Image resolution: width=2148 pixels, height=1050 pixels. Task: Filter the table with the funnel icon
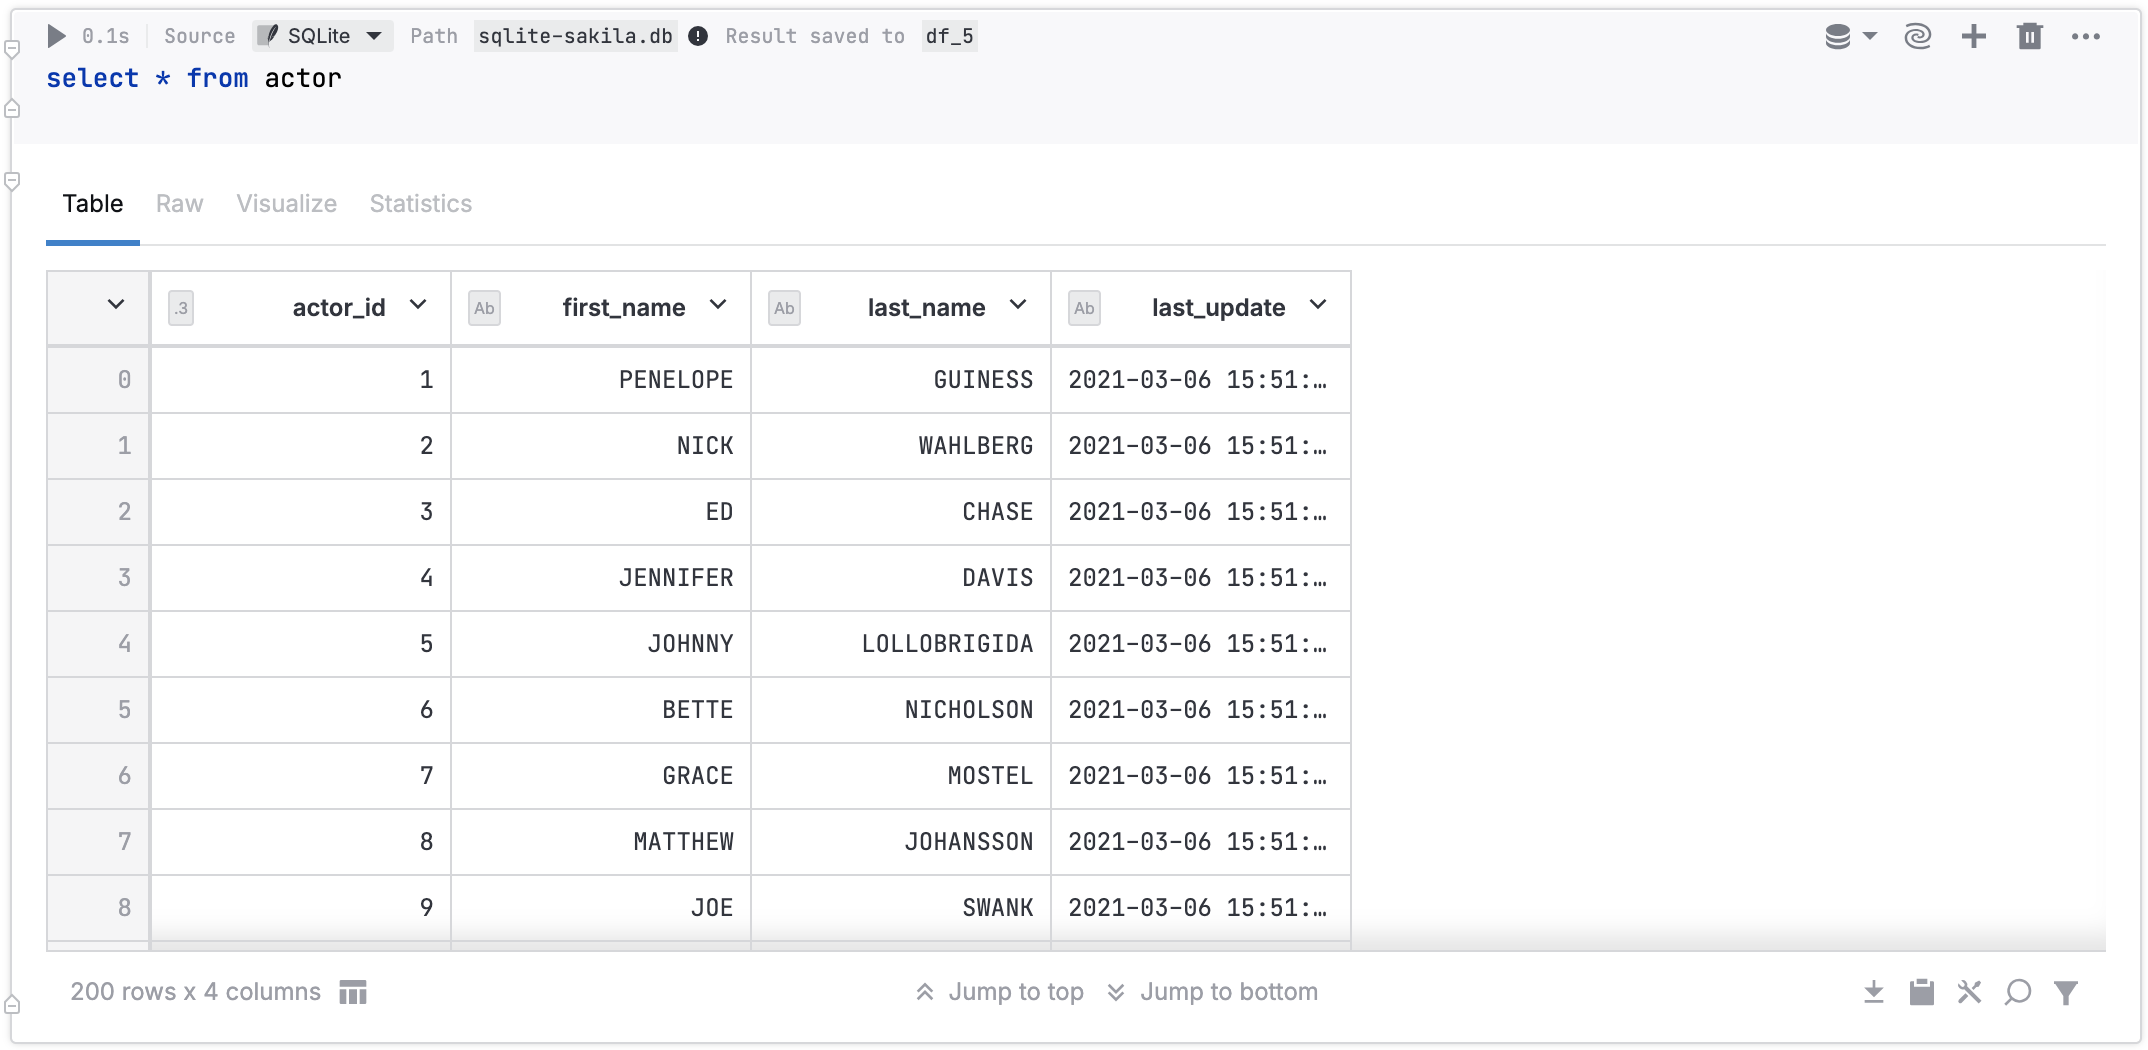2066,992
